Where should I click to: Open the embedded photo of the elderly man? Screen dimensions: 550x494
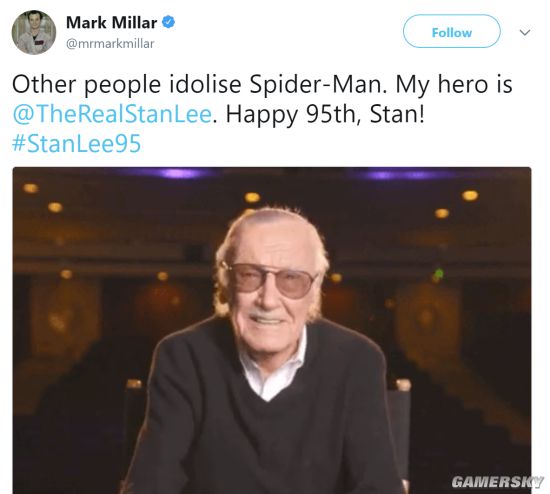tap(272, 331)
